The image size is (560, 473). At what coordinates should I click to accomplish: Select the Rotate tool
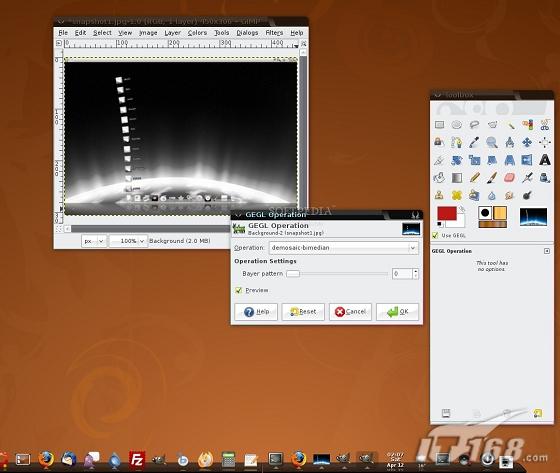pos(457,160)
